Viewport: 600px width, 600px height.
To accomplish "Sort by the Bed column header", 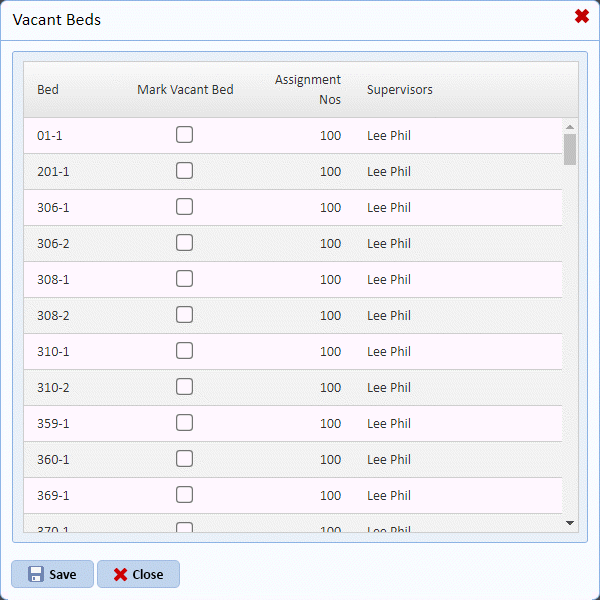I will pyautogui.click(x=48, y=90).
